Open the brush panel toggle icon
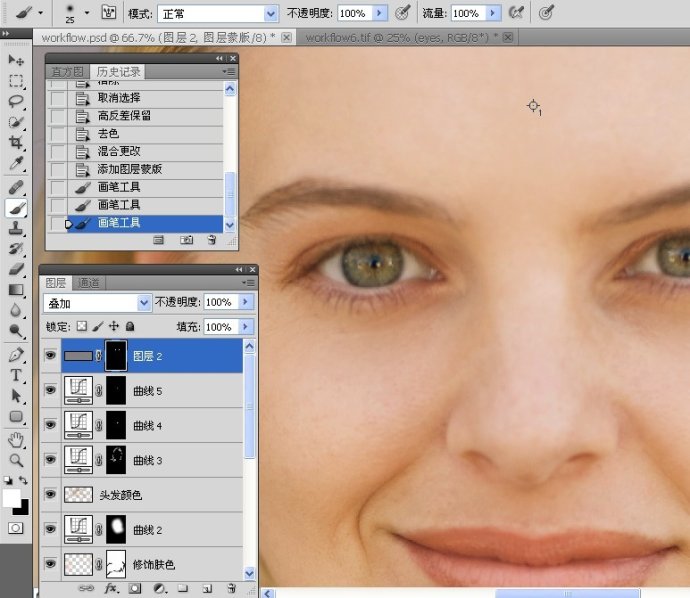690x598 pixels. (109, 12)
